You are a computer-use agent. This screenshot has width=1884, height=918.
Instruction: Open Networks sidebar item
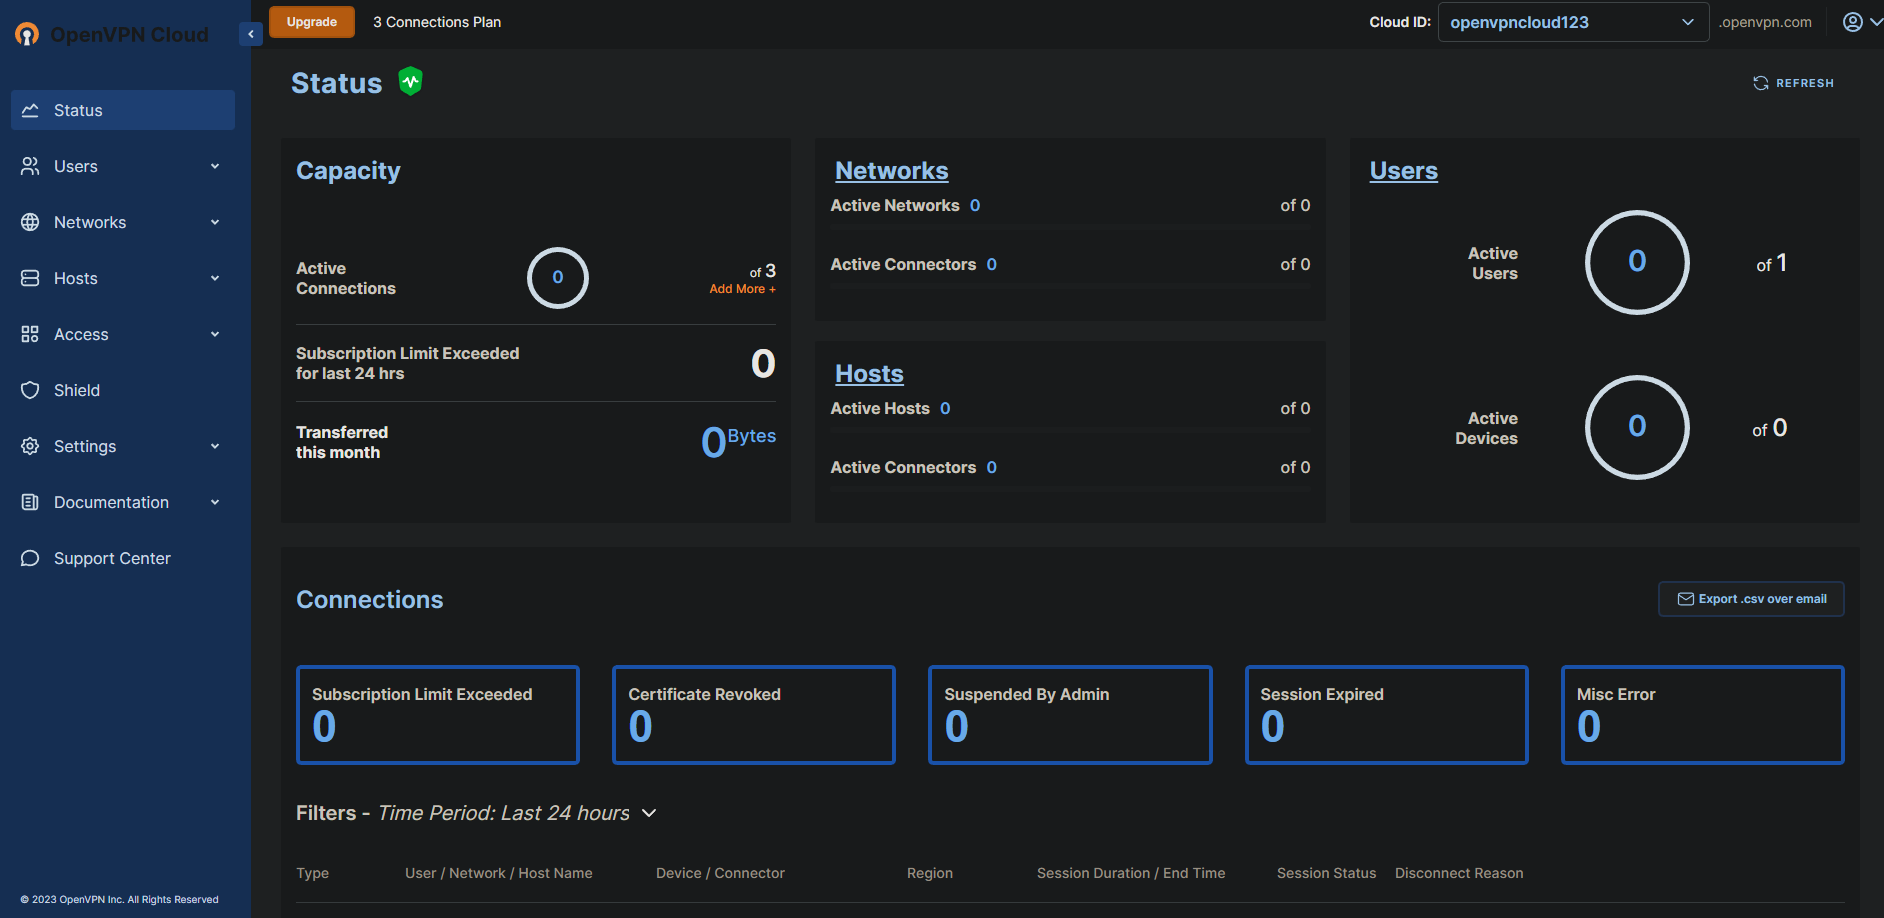[x=123, y=222]
